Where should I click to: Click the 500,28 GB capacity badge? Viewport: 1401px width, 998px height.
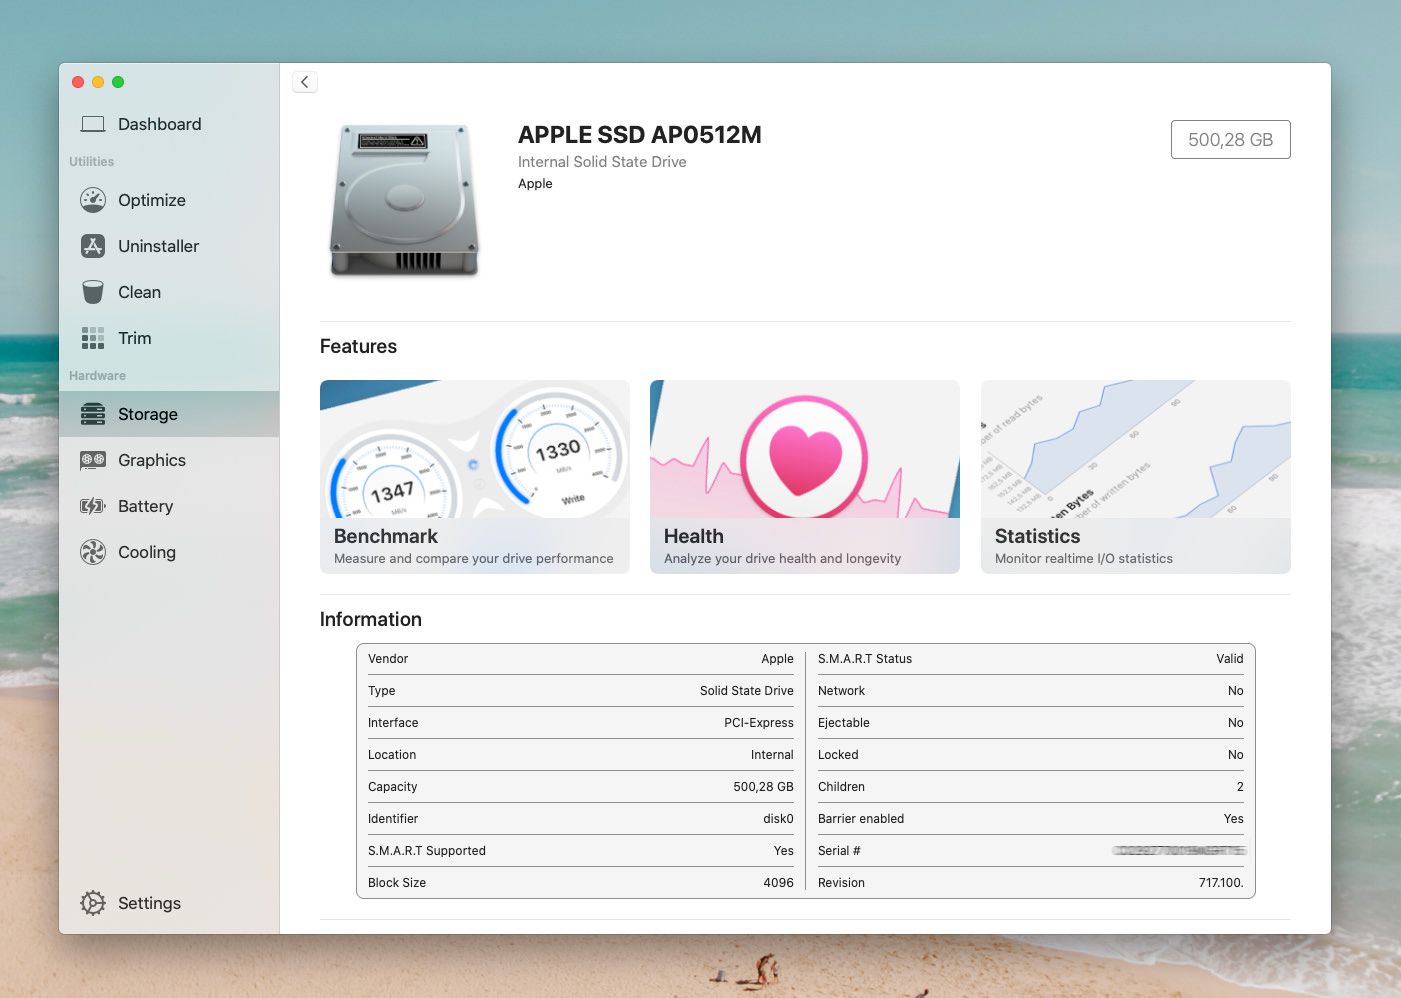[1231, 140]
